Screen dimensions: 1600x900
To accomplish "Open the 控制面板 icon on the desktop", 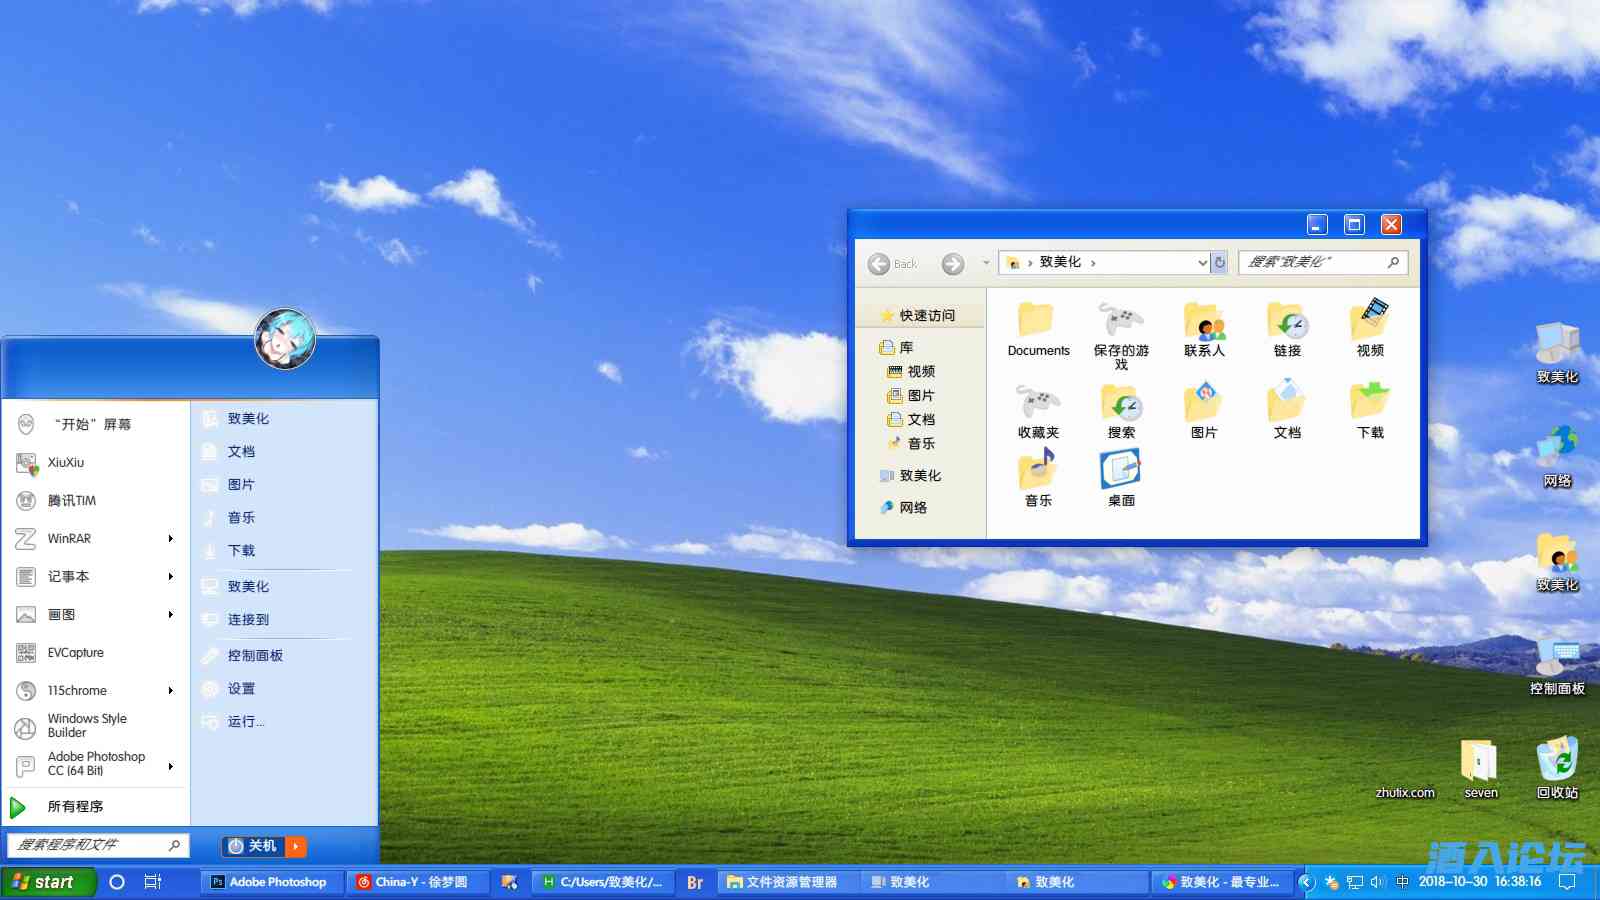I will tap(1557, 660).
